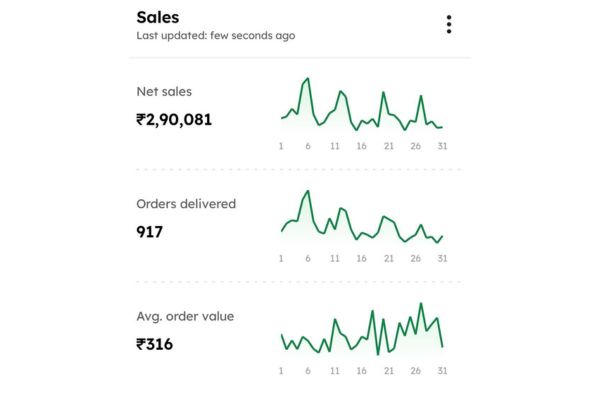Click the ₹2,90,081 net sales amount
The image size is (600, 400).
tap(174, 120)
